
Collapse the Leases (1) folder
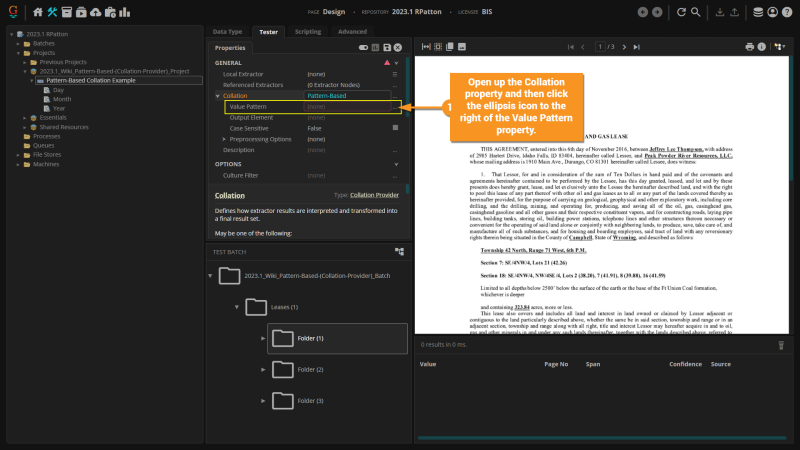click(237, 307)
